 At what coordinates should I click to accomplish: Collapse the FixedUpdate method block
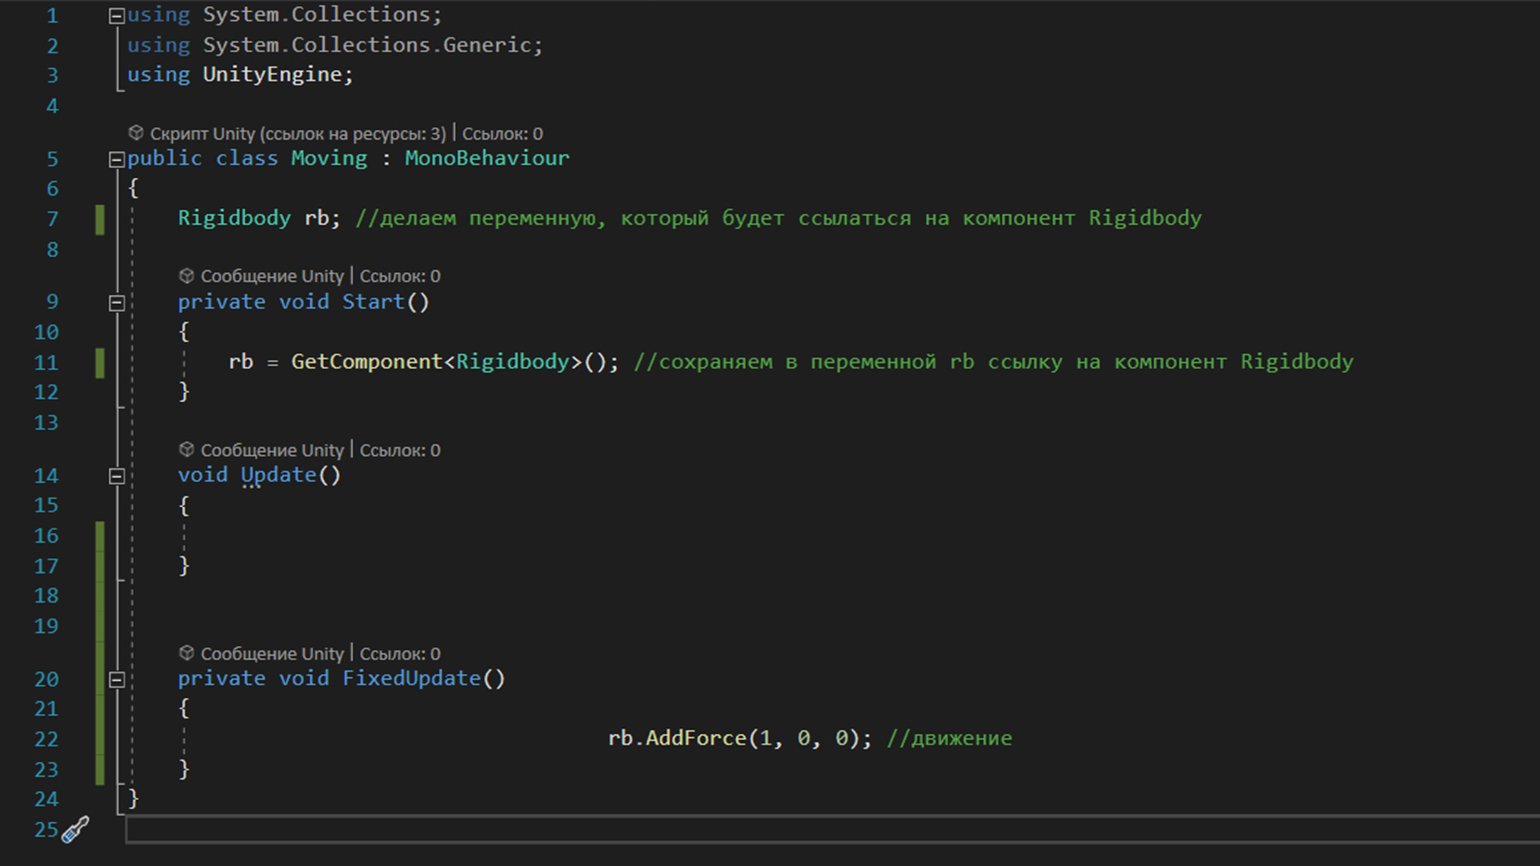click(116, 680)
